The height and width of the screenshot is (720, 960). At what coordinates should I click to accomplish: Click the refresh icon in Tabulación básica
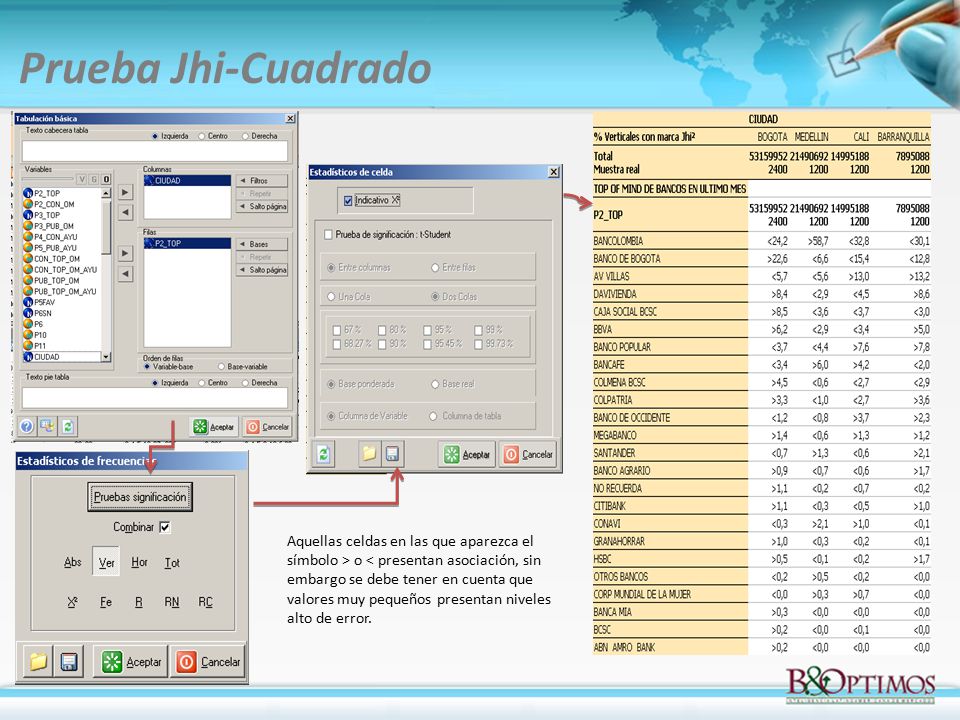(67, 426)
